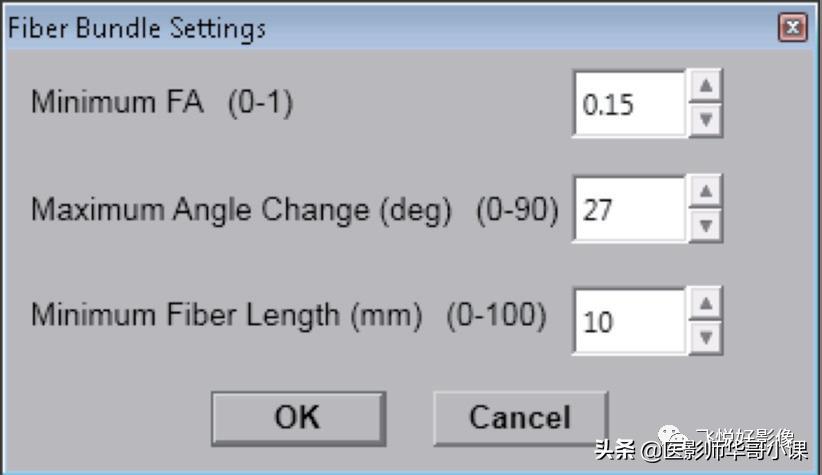Select the Minimum Fiber Length text field
Screen dimensions: 822x475
pyautogui.click(x=629, y=321)
